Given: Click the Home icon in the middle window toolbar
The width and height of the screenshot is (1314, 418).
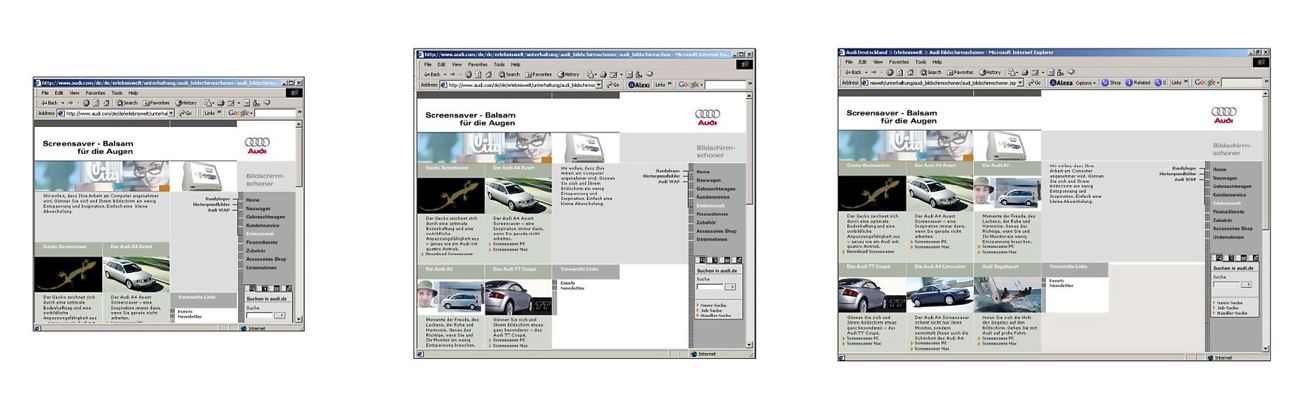Looking at the screenshot, I should coord(489,74).
